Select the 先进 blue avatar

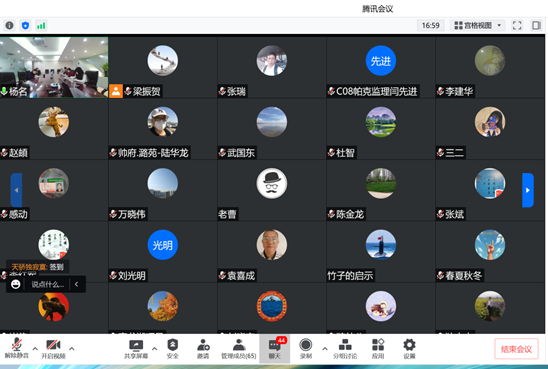(381, 60)
